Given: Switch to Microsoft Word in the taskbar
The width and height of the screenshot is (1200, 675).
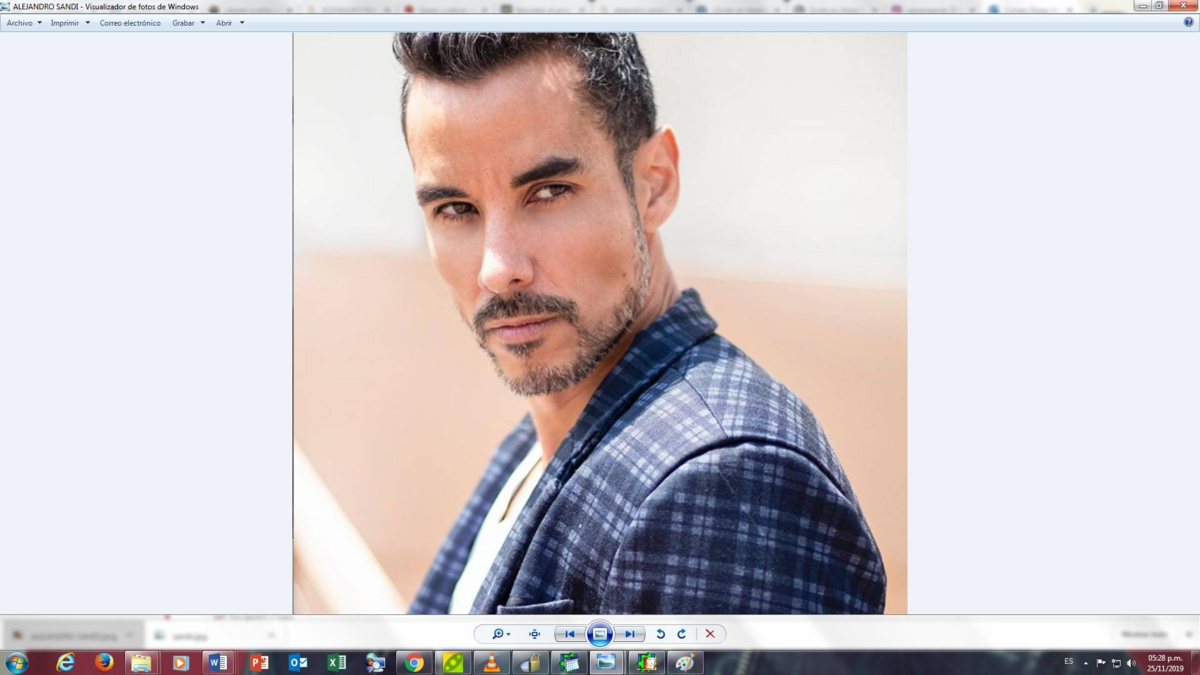Looking at the screenshot, I should 218,663.
